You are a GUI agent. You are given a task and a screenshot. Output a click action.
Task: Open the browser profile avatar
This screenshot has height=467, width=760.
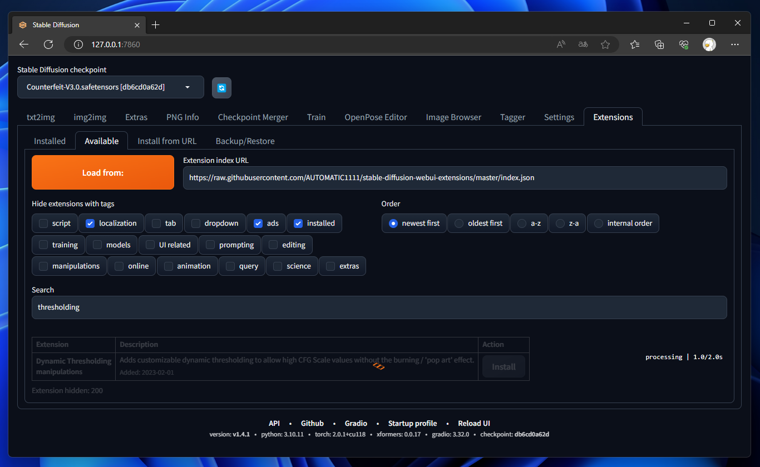pos(709,44)
